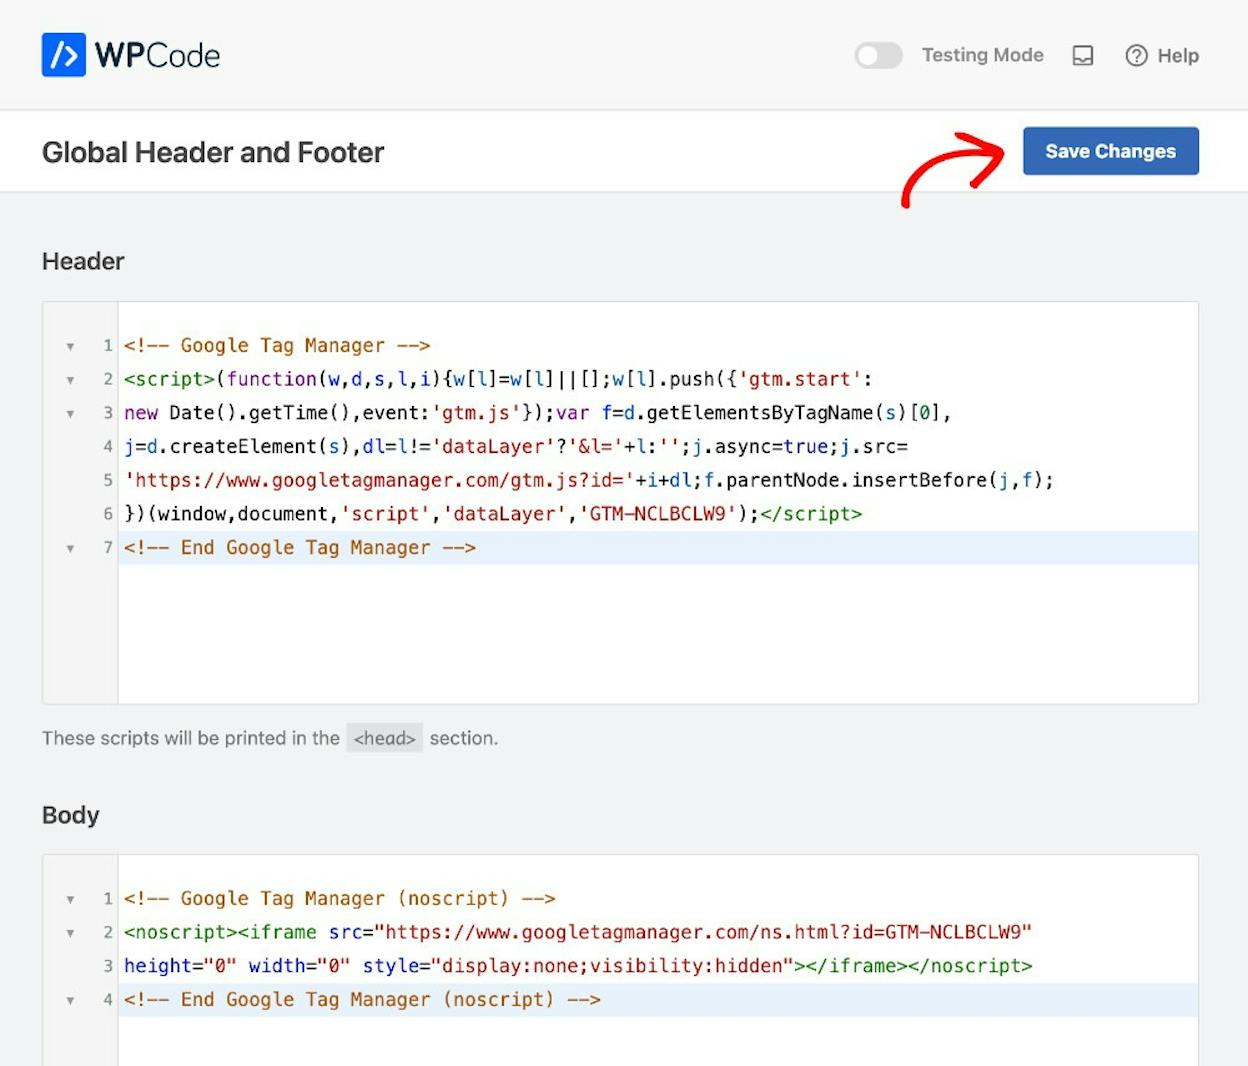This screenshot has height=1066, width=1248.
Task: Click Header line containing 'GTM-NCLBCLW9' and </script>
Action: coord(493,514)
